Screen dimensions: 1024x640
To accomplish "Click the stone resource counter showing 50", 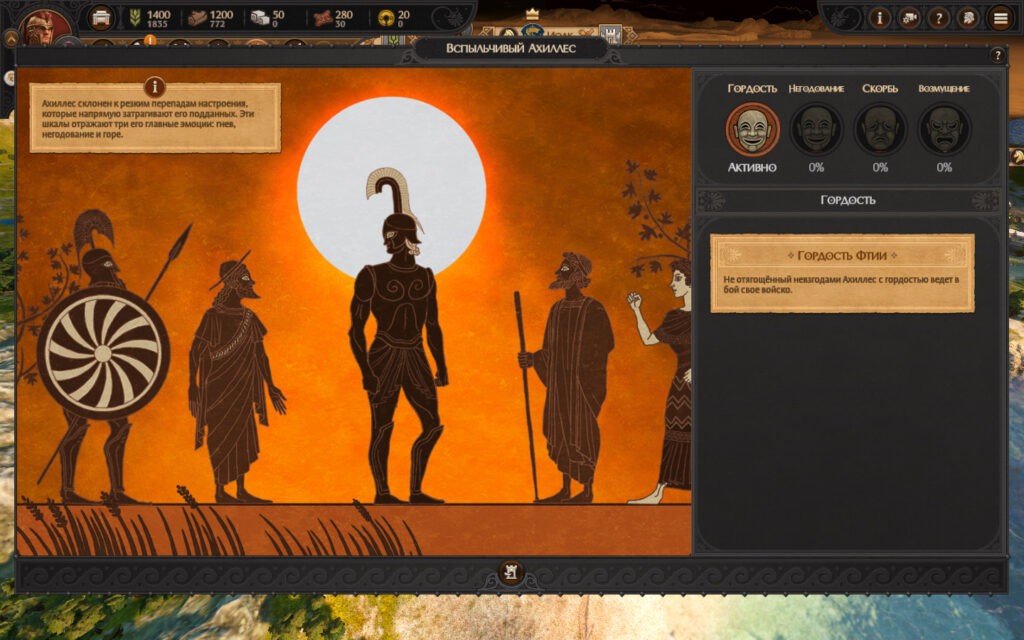I will (x=268, y=18).
